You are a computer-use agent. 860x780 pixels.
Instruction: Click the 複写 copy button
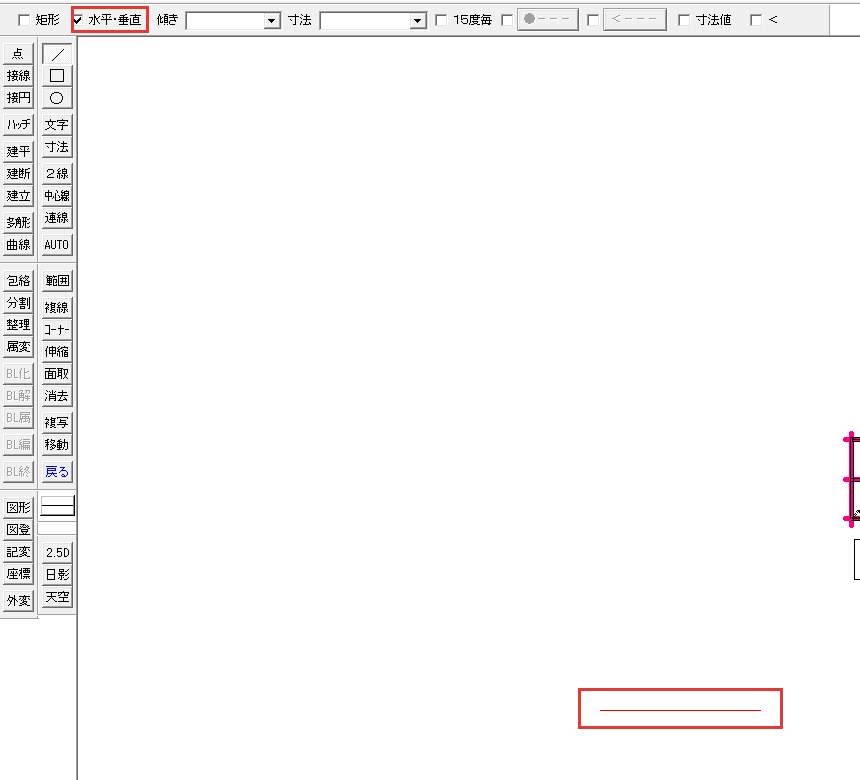click(x=57, y=422)
